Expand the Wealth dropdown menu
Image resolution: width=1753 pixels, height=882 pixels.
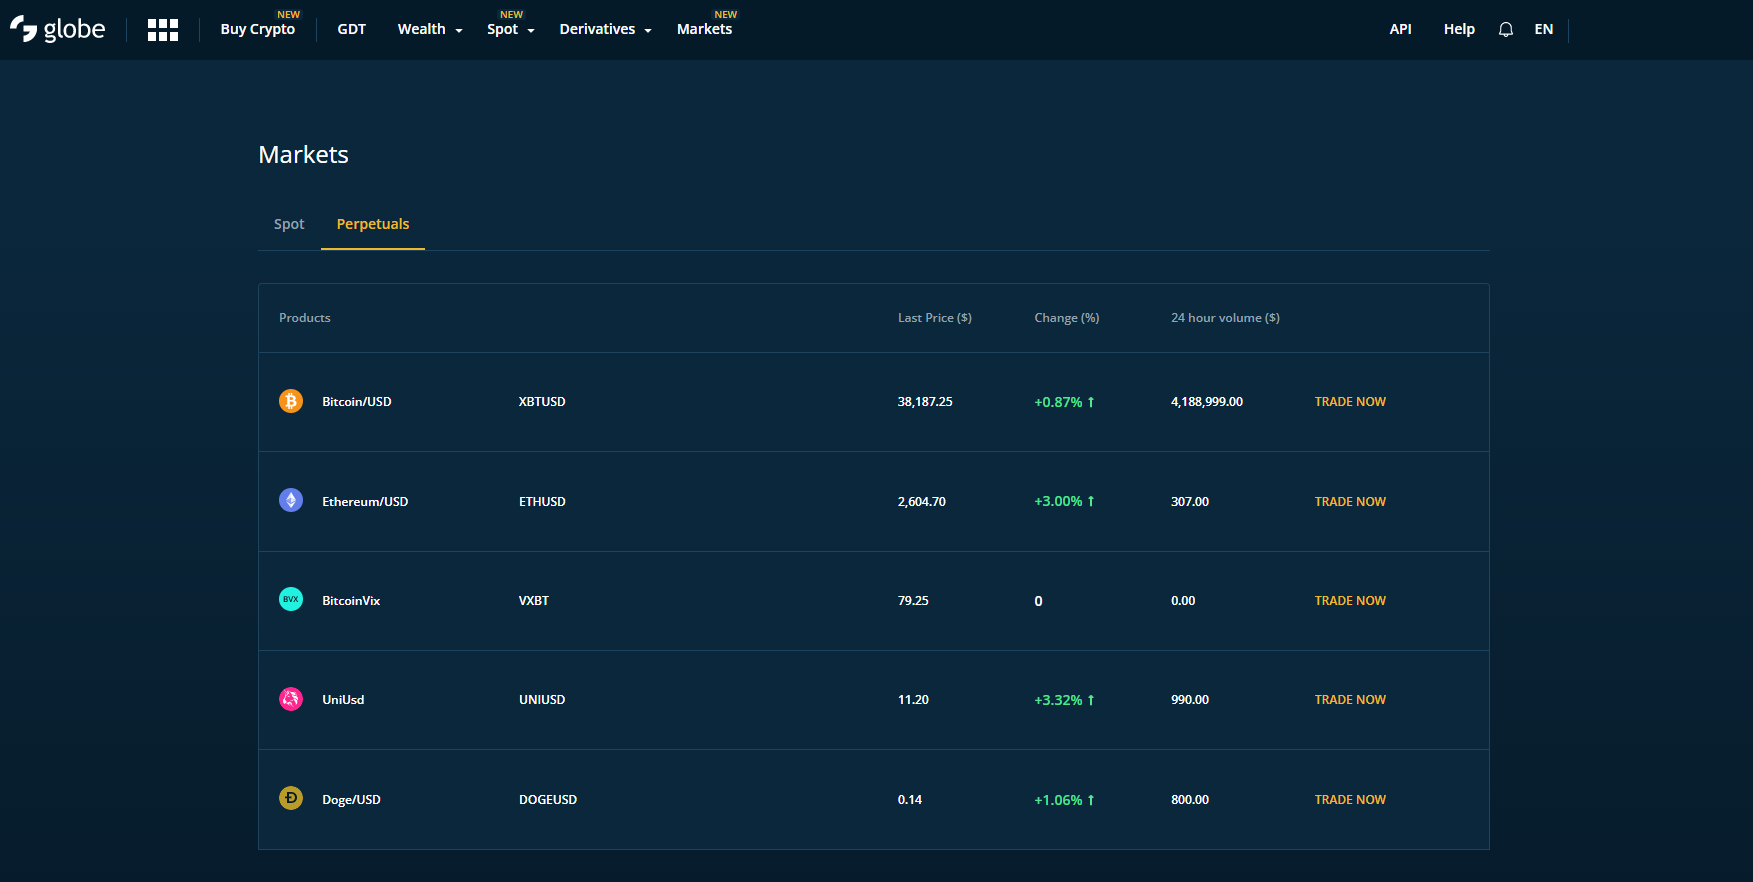tap(430, 30)
